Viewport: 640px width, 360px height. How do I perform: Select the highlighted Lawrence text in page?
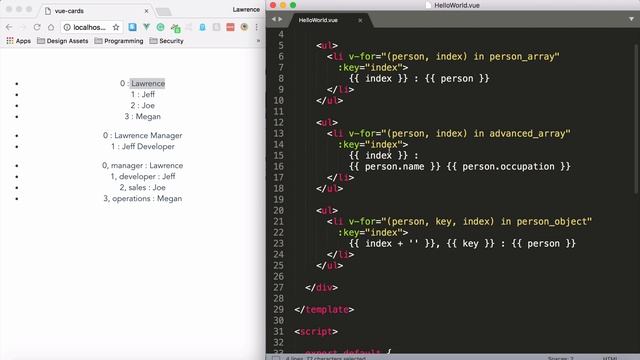148,83
